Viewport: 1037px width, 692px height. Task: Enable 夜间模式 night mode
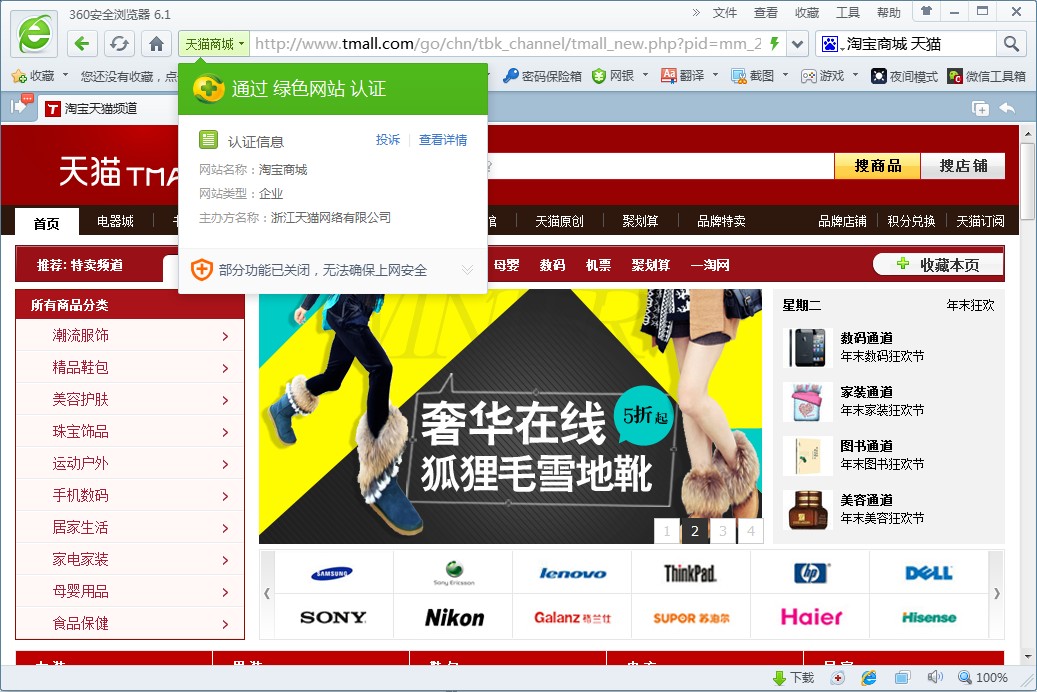tap(904, 76)
